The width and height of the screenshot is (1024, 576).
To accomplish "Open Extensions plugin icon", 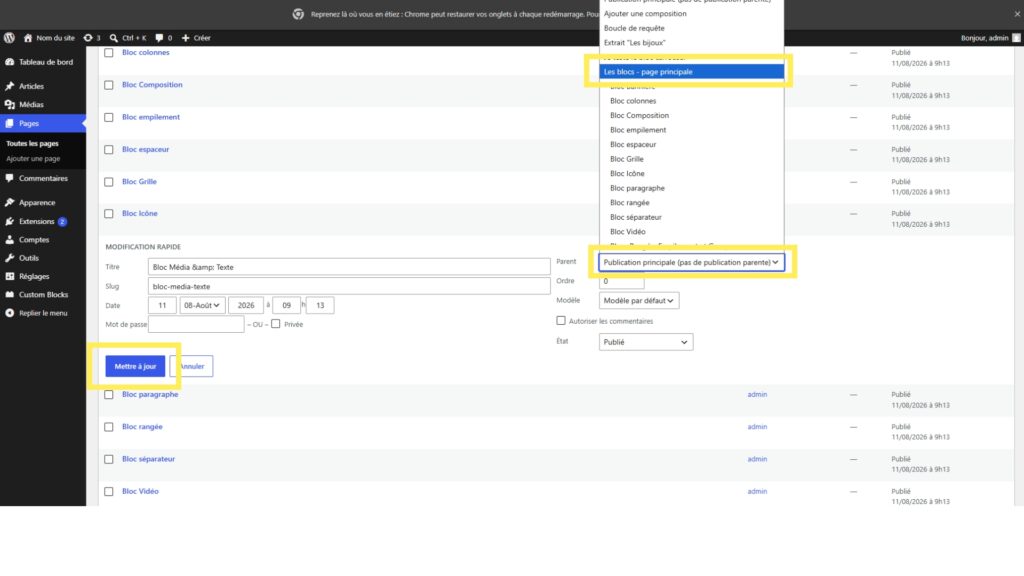I will tap(10, 221).
